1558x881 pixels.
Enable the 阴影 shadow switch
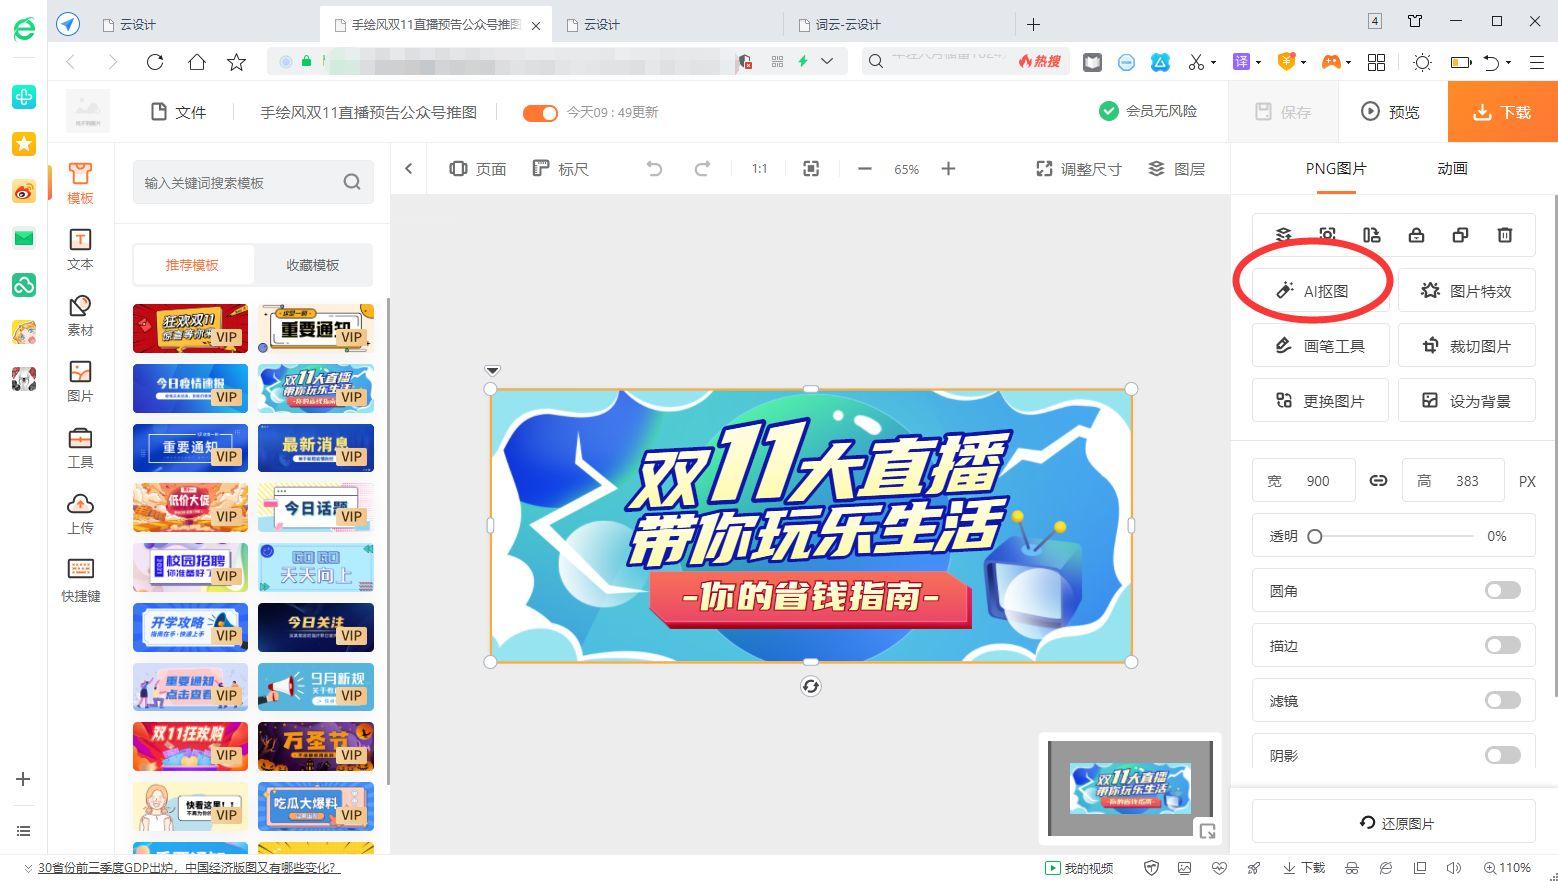[1502, 755]
